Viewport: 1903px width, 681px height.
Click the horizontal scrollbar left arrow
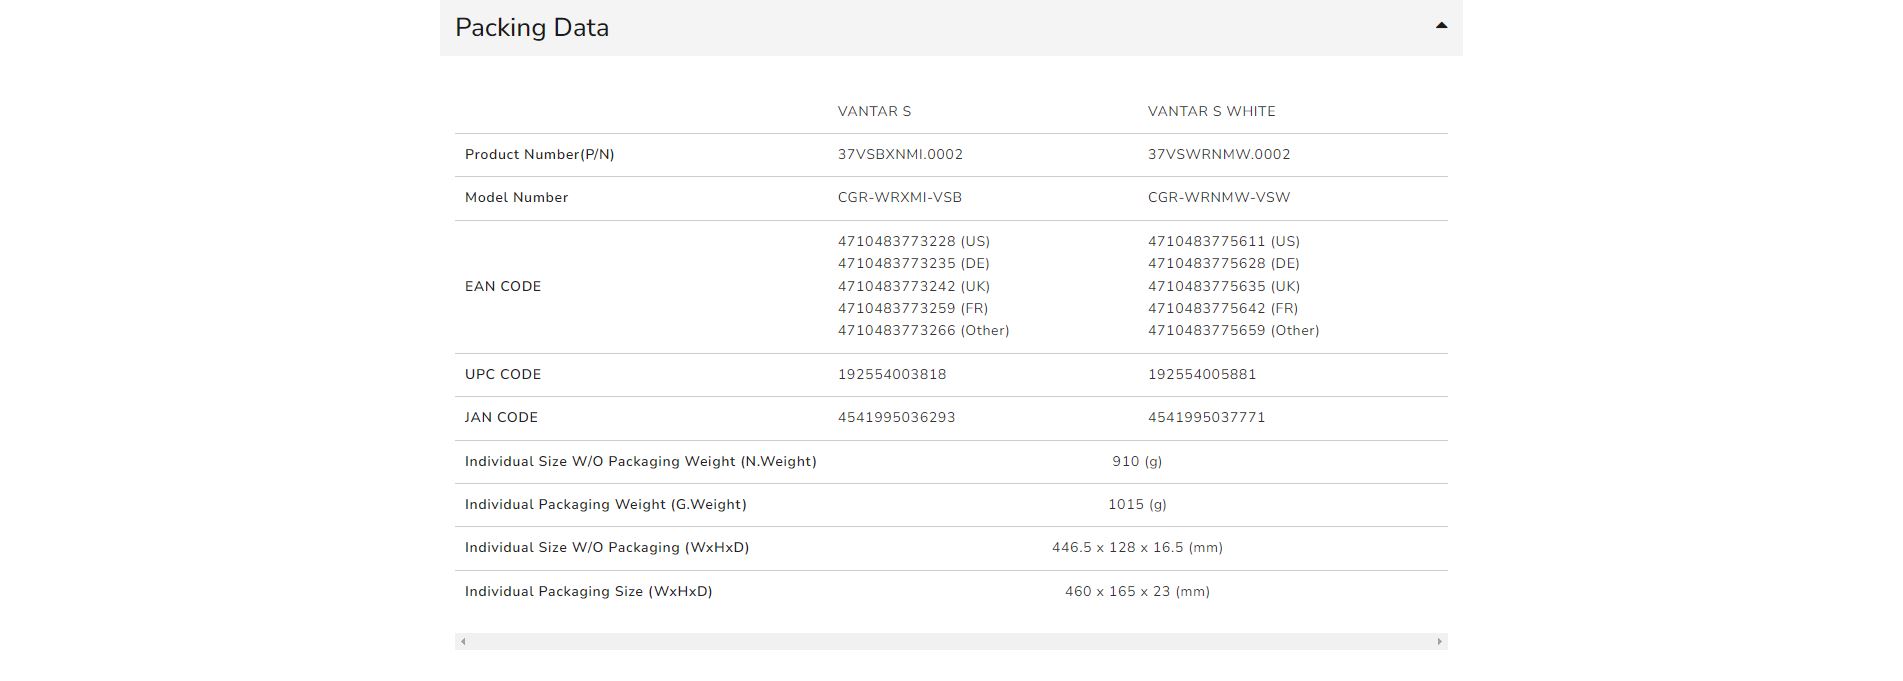[463, 642]
